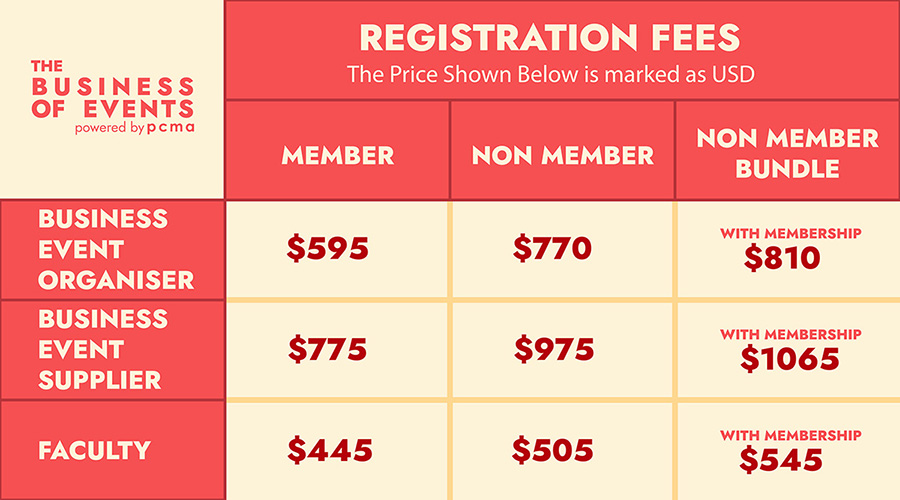Click the Registration Fees heading
The height and width of the screenshot is (500, 900).
[549, 38]
